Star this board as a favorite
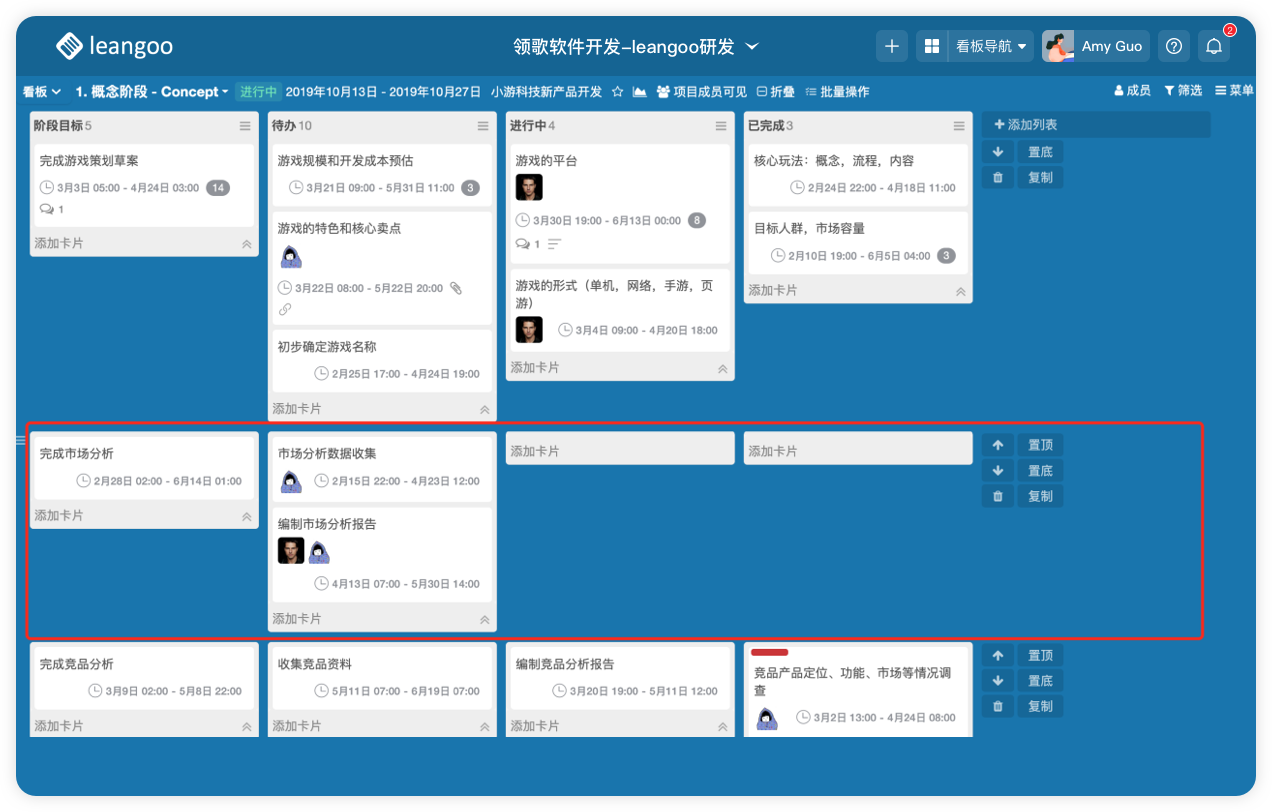 click(x=617, y=92)
